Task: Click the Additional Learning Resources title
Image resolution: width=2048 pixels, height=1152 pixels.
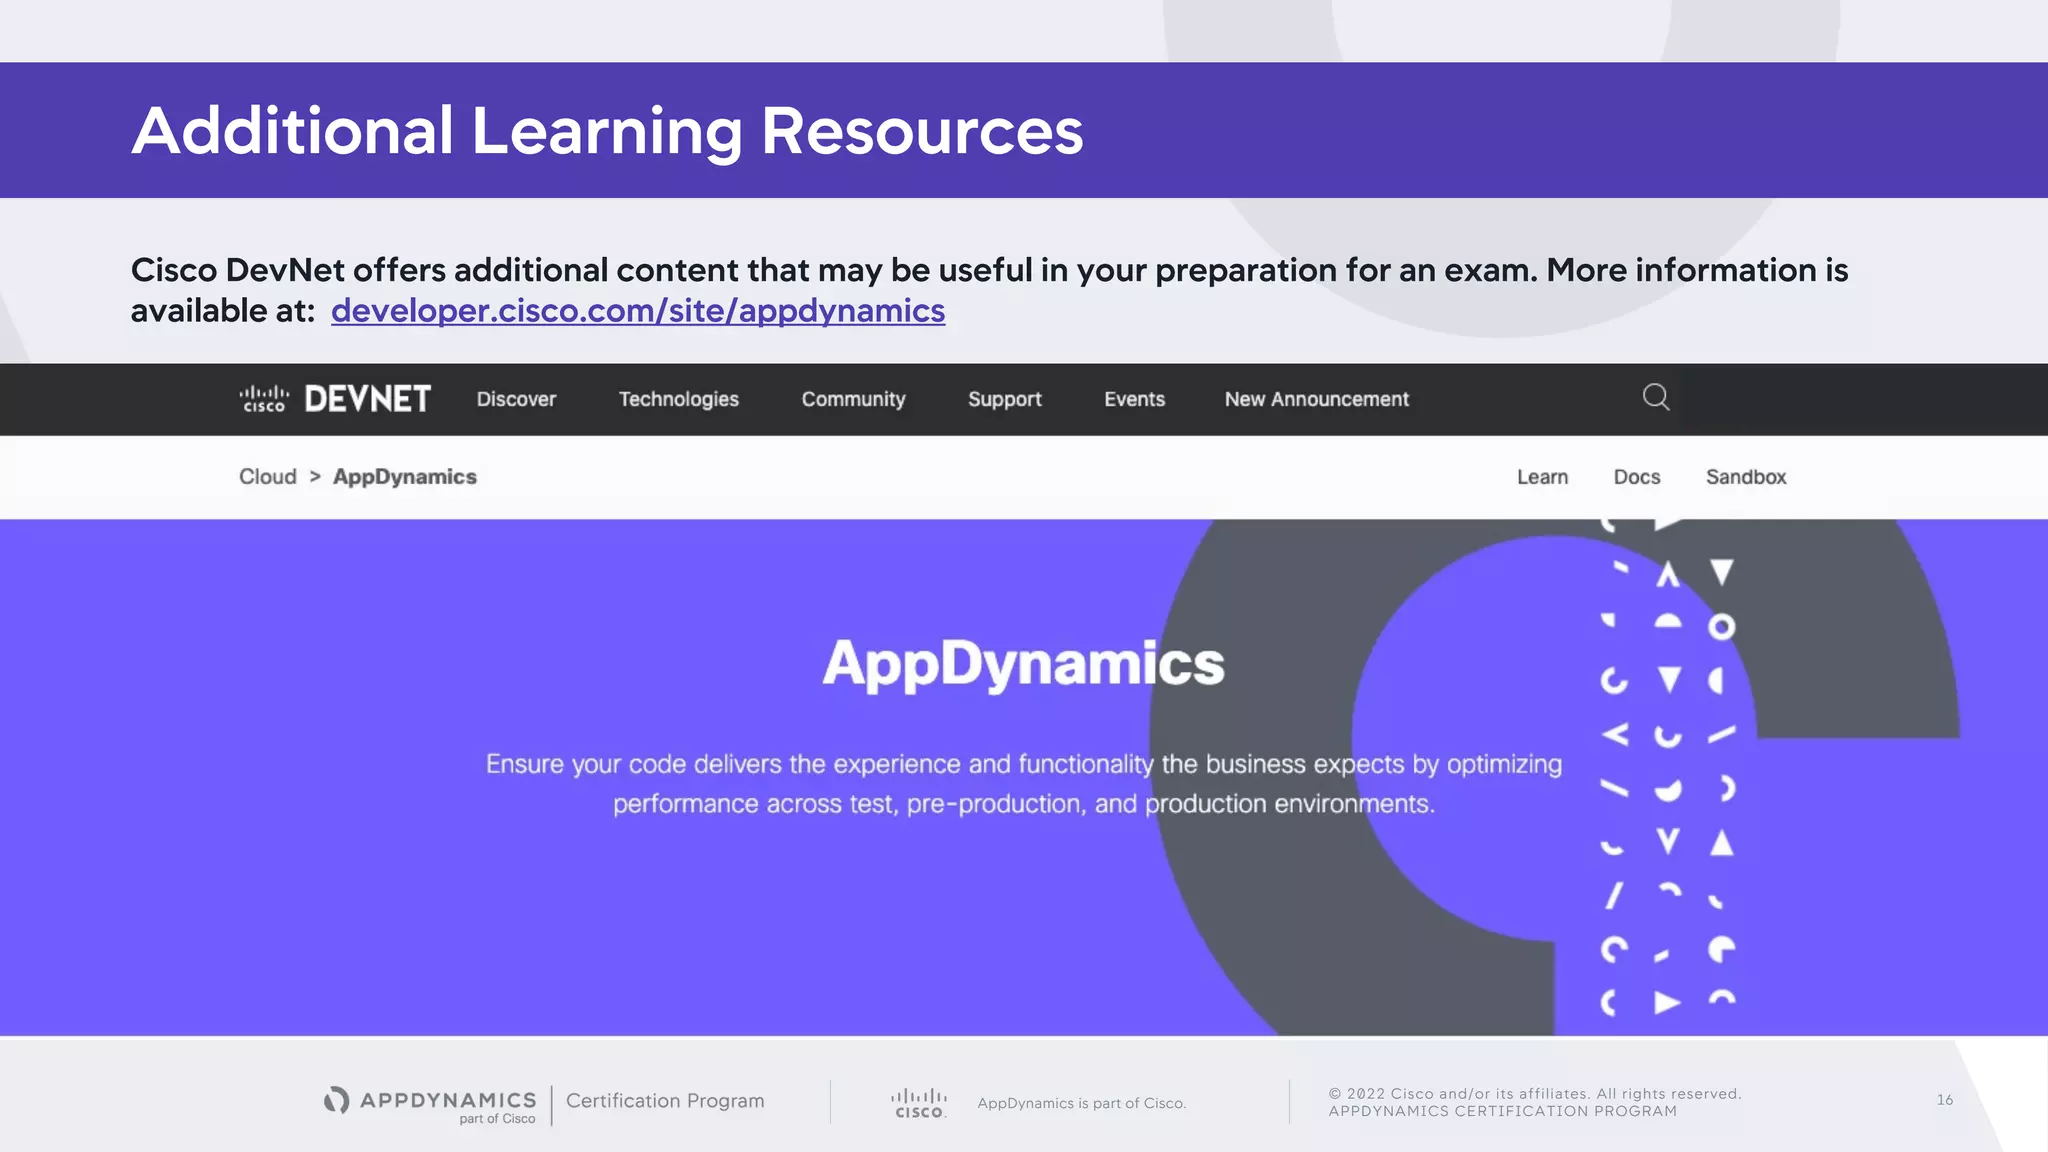Action: (x=607, y=131)
